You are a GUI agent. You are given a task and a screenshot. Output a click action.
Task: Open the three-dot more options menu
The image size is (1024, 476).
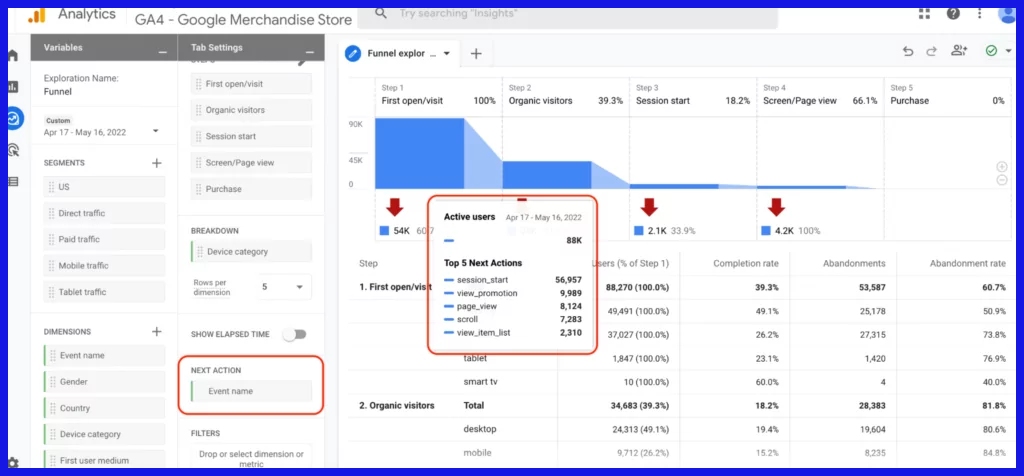[x=980, y=14]
